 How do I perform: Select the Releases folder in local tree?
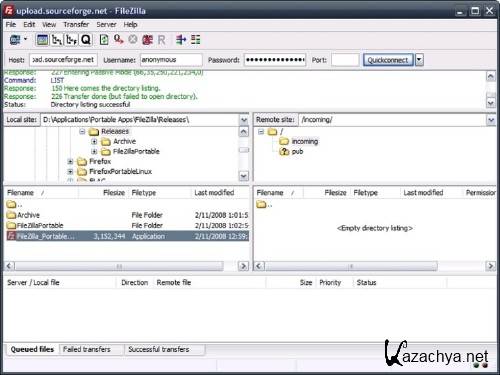tap(115, 132)
